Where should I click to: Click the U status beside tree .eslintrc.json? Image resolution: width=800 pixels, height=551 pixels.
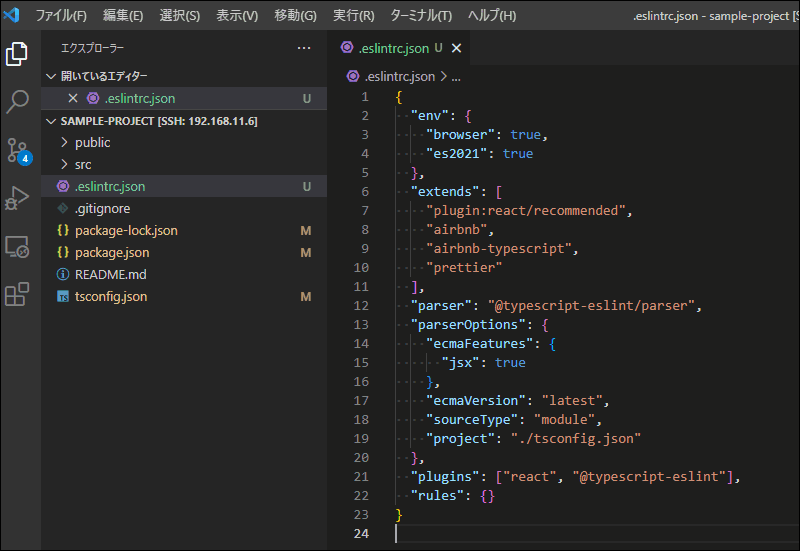click(307, 187)
